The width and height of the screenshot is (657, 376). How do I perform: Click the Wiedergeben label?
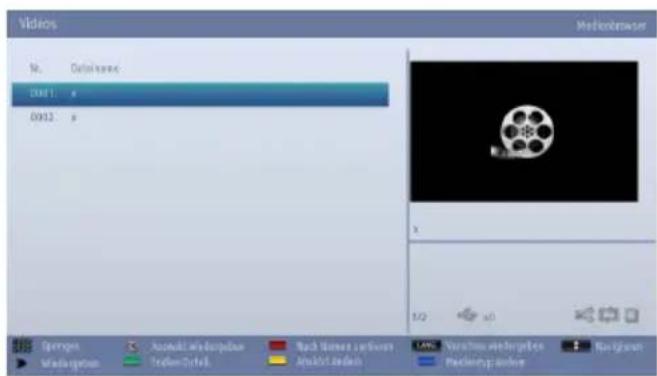click(70, 363)
